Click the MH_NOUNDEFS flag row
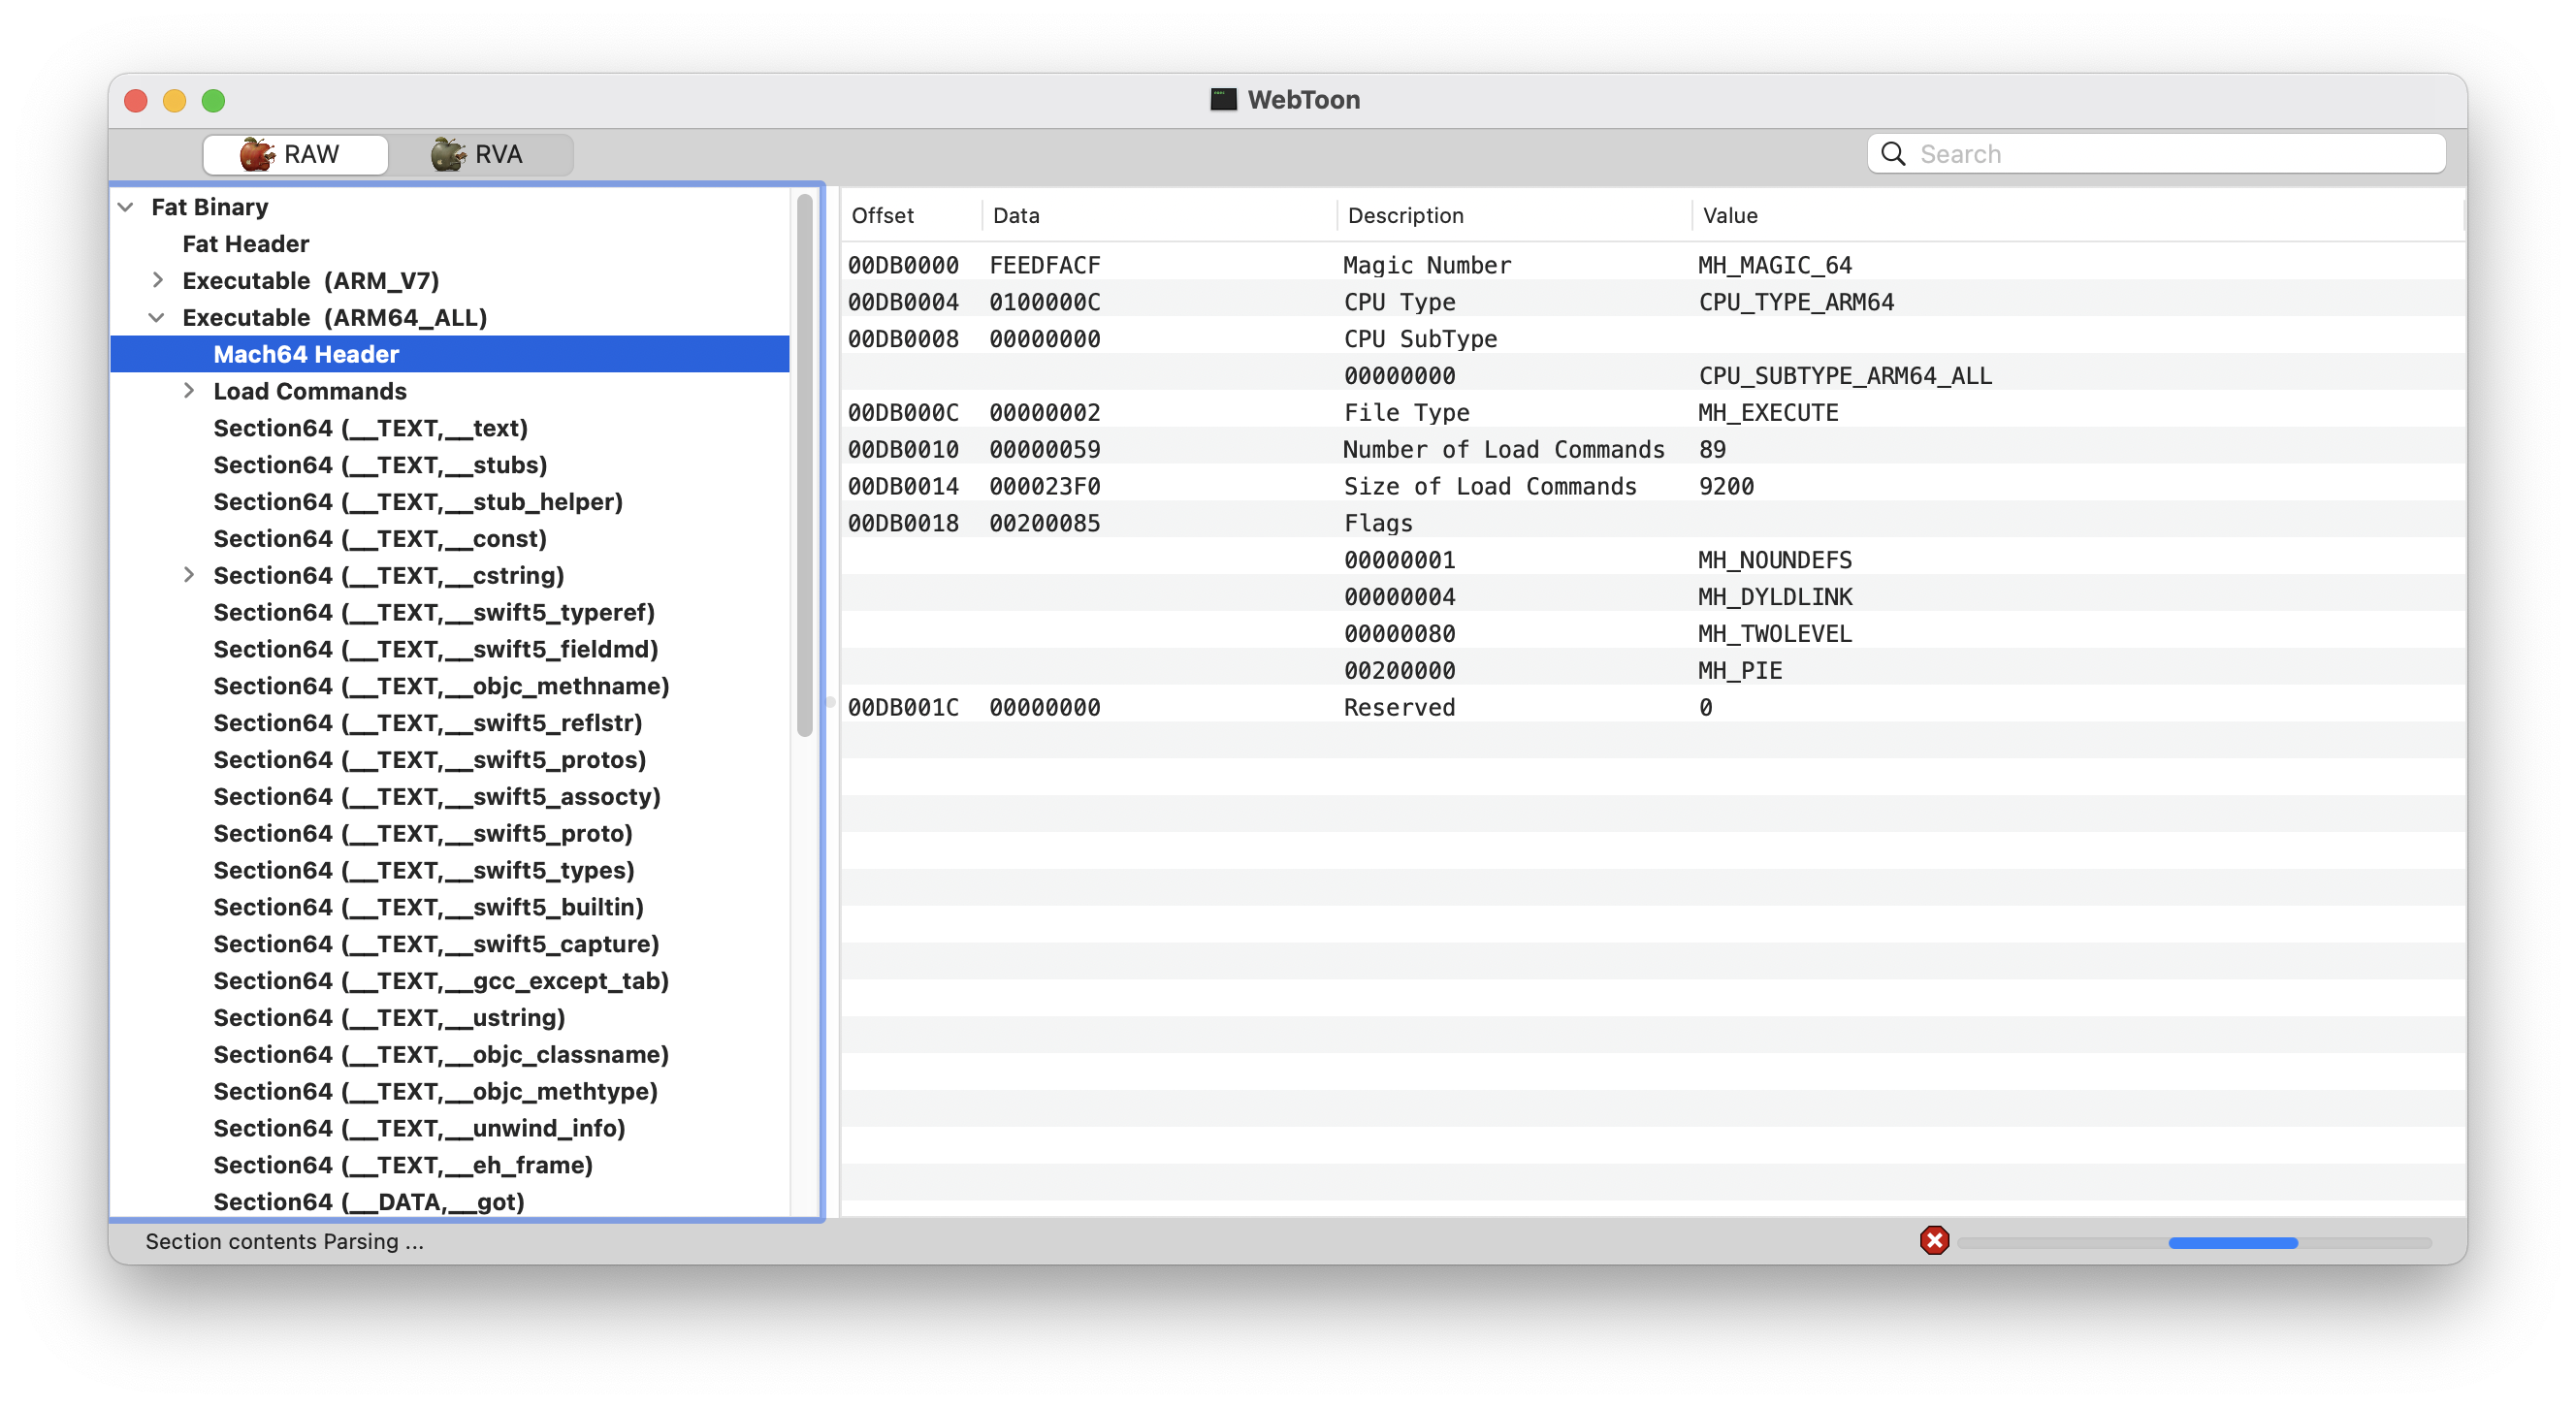The width and height of the screenshot is (2576, 1408). tap(1652, 560)
